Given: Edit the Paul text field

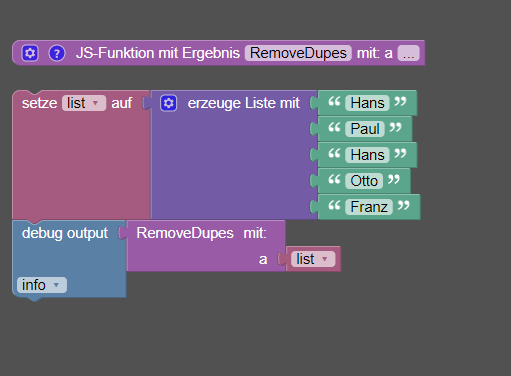Looking at the screenshot, I should coord(365,129).
